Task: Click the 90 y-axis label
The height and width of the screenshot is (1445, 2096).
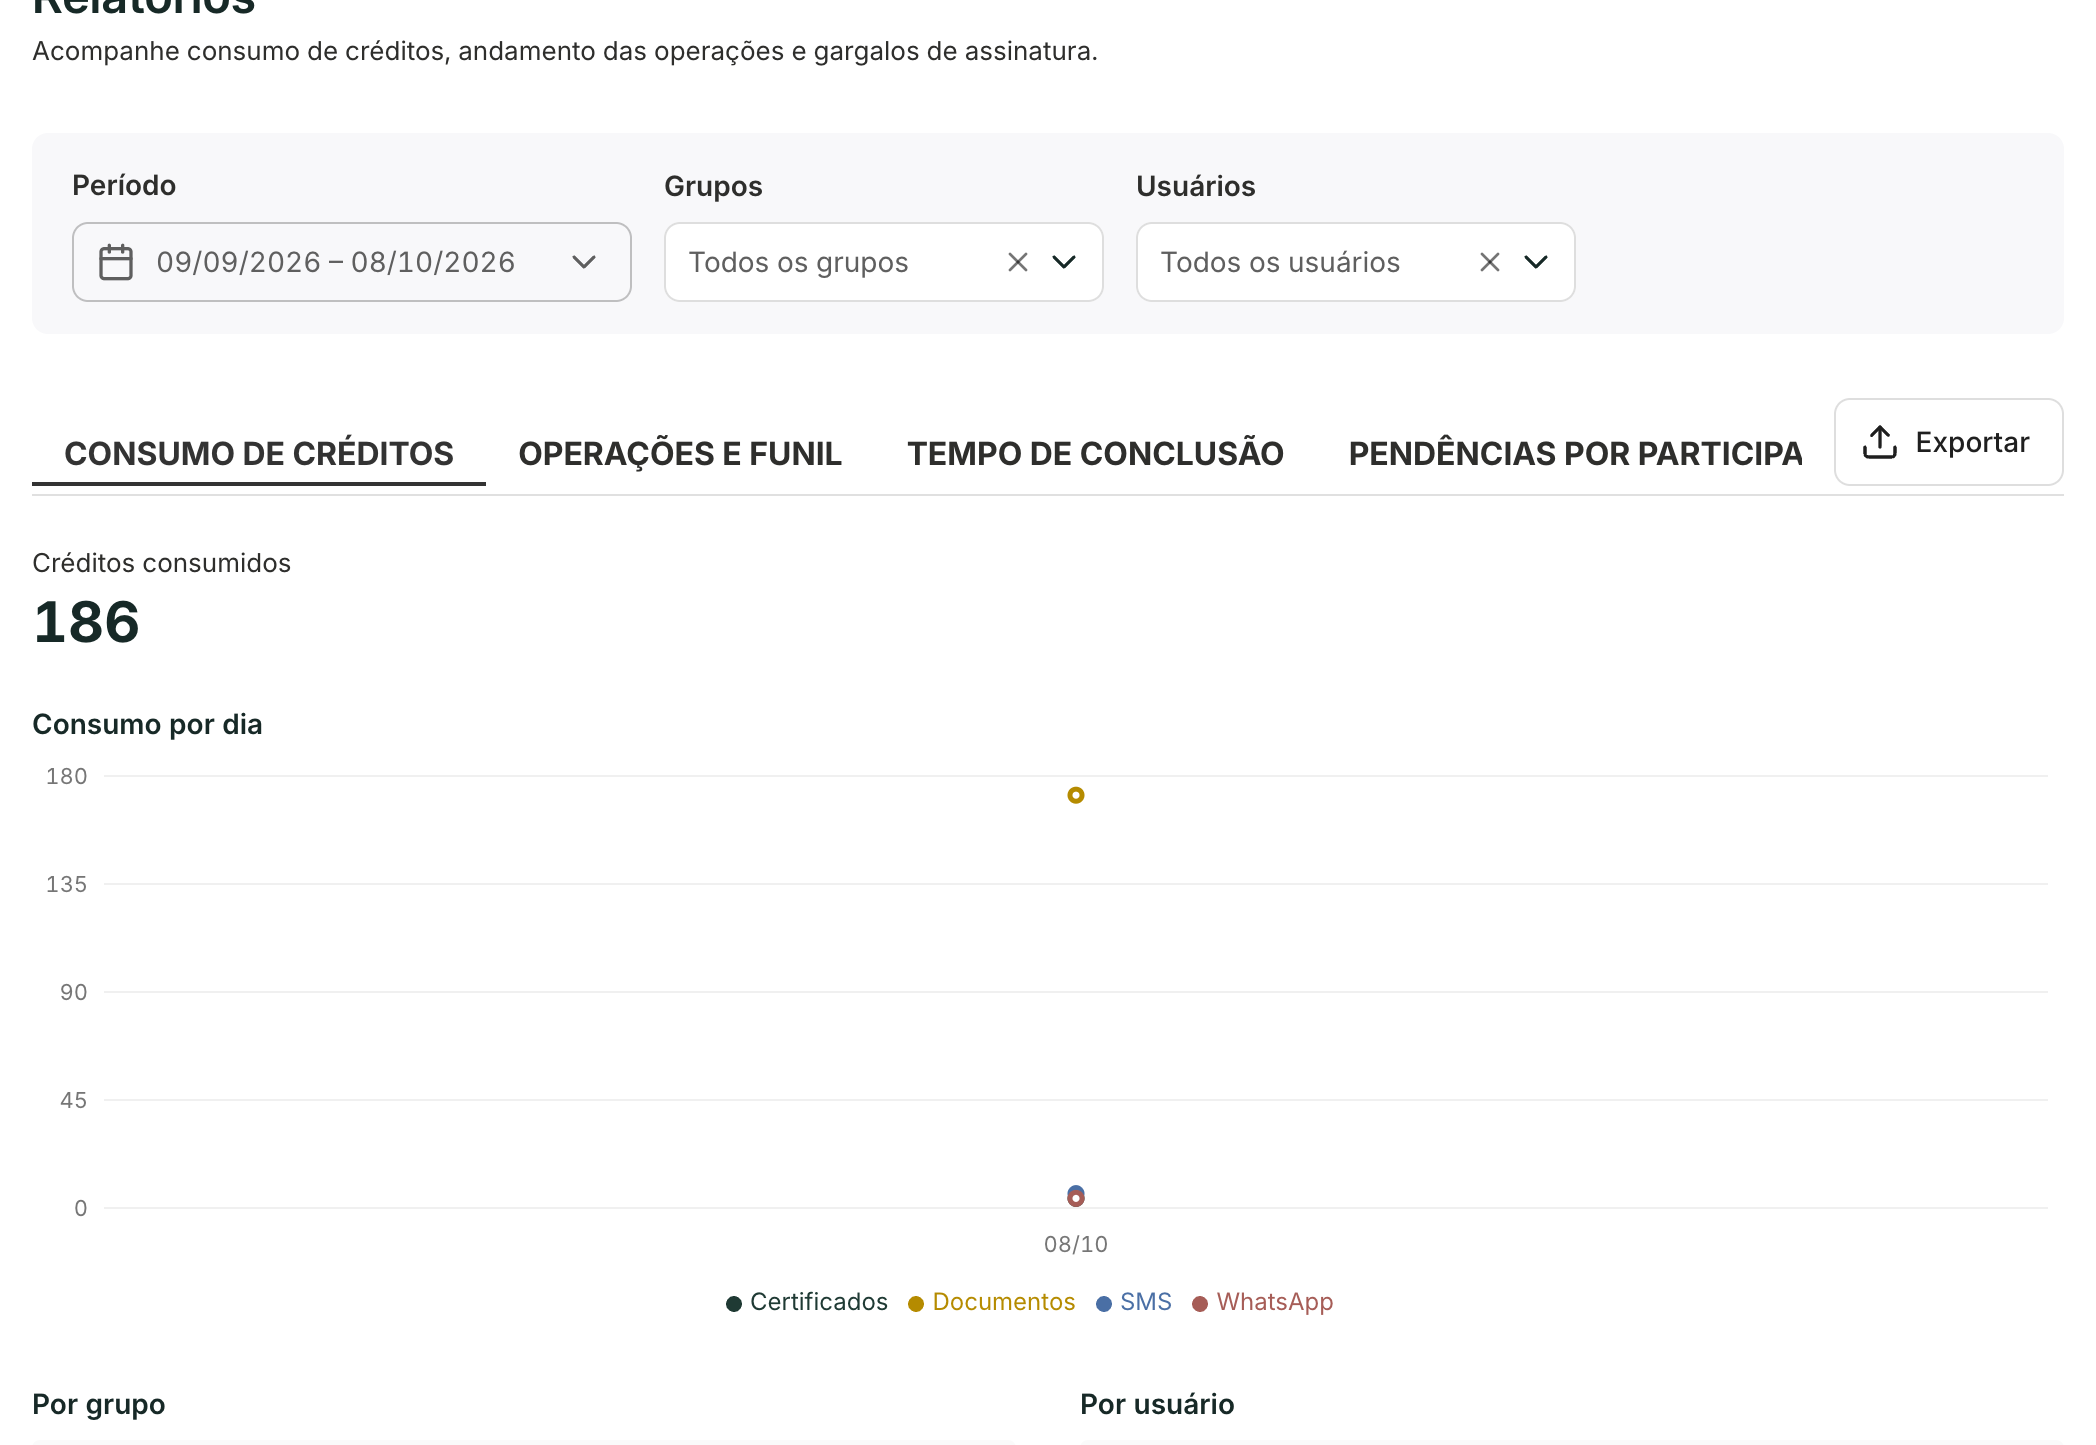Action: (74, 992)
